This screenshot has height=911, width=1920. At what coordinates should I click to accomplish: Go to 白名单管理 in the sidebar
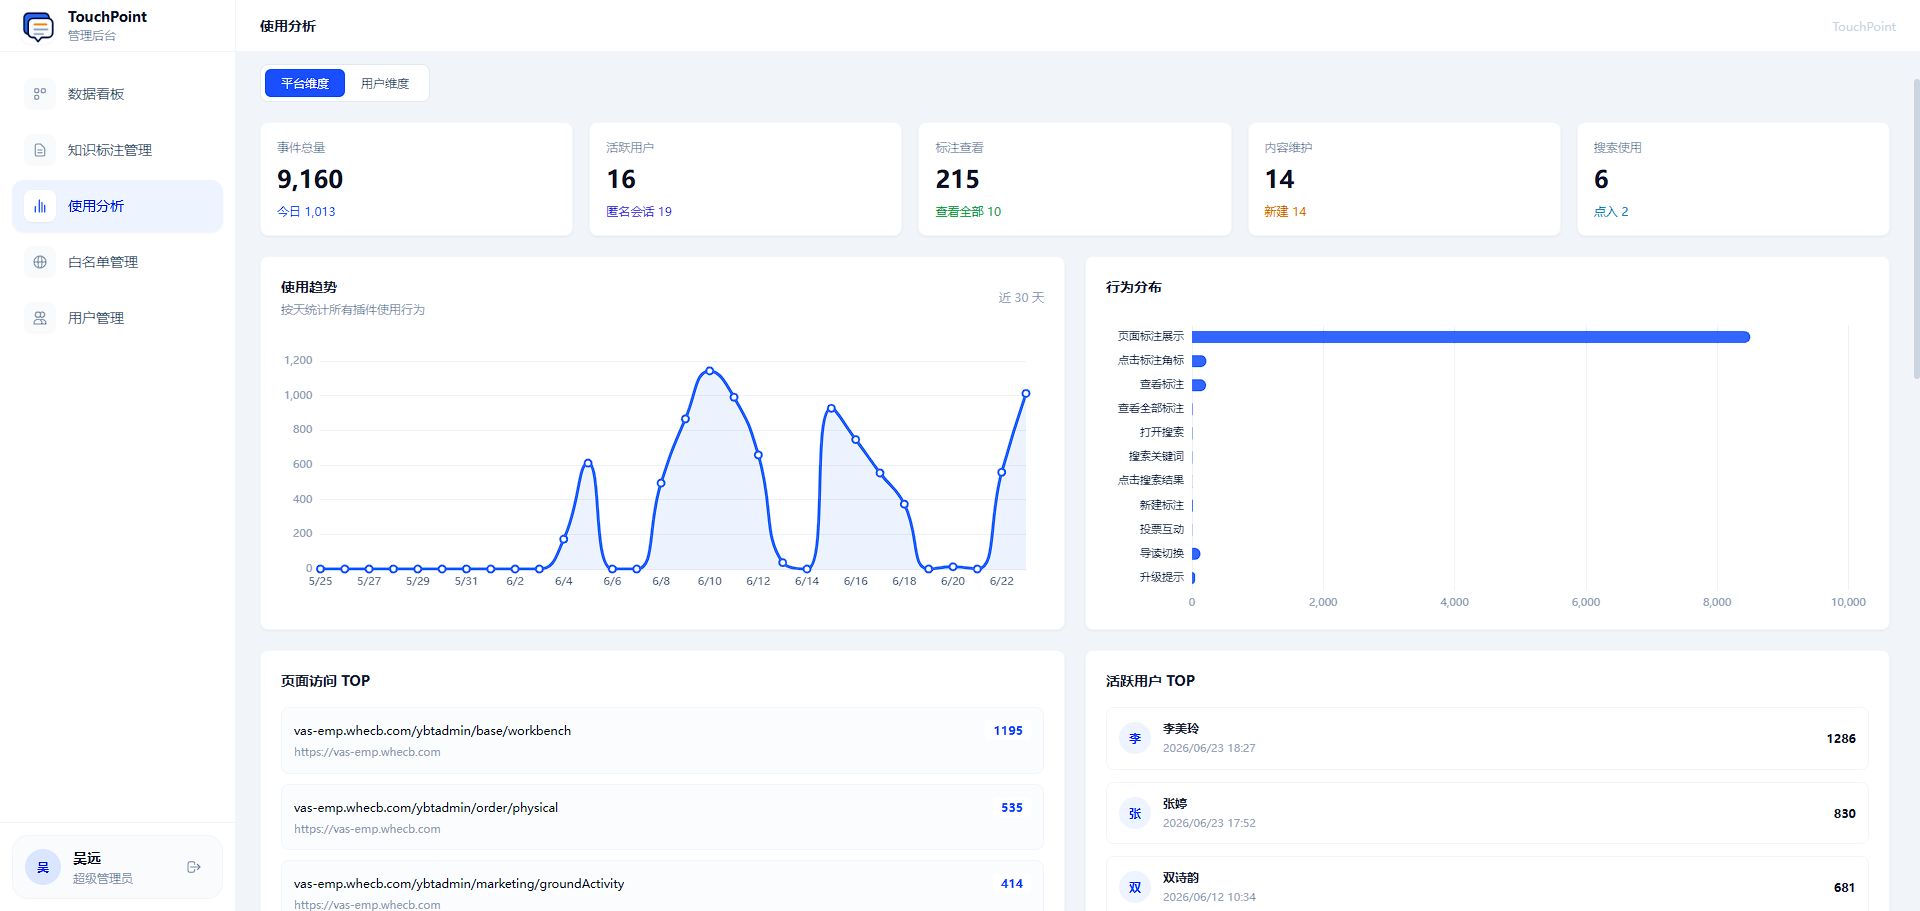click(x=117, y=262)
